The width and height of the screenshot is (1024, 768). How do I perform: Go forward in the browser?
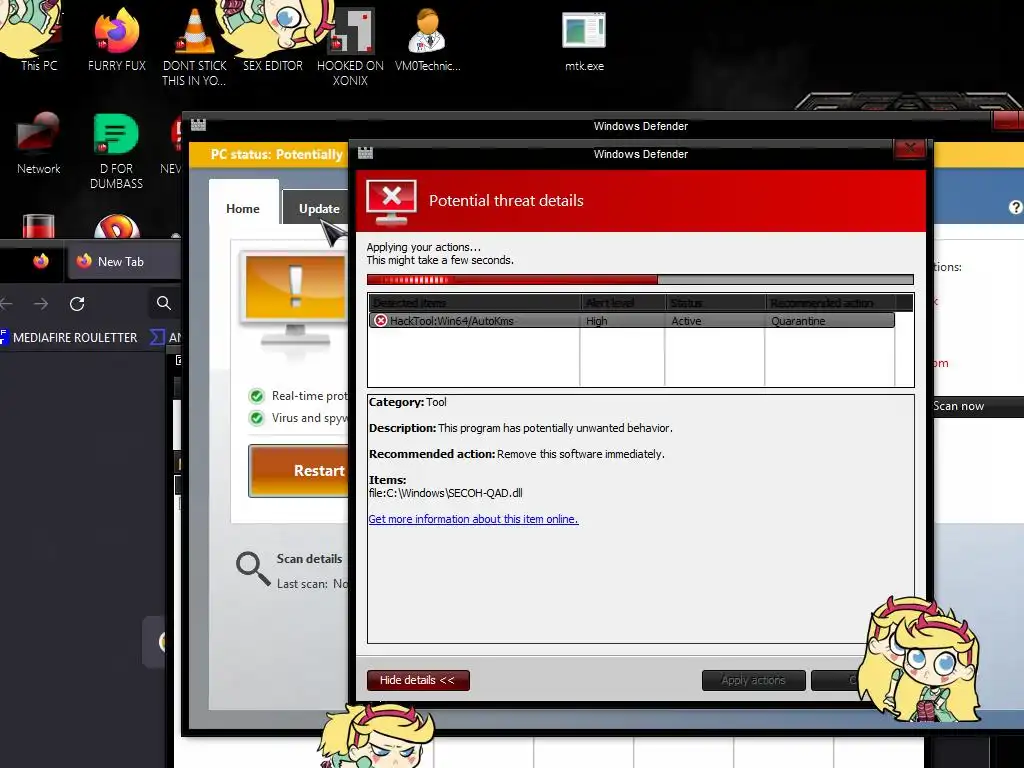click(x=40, y=304)
